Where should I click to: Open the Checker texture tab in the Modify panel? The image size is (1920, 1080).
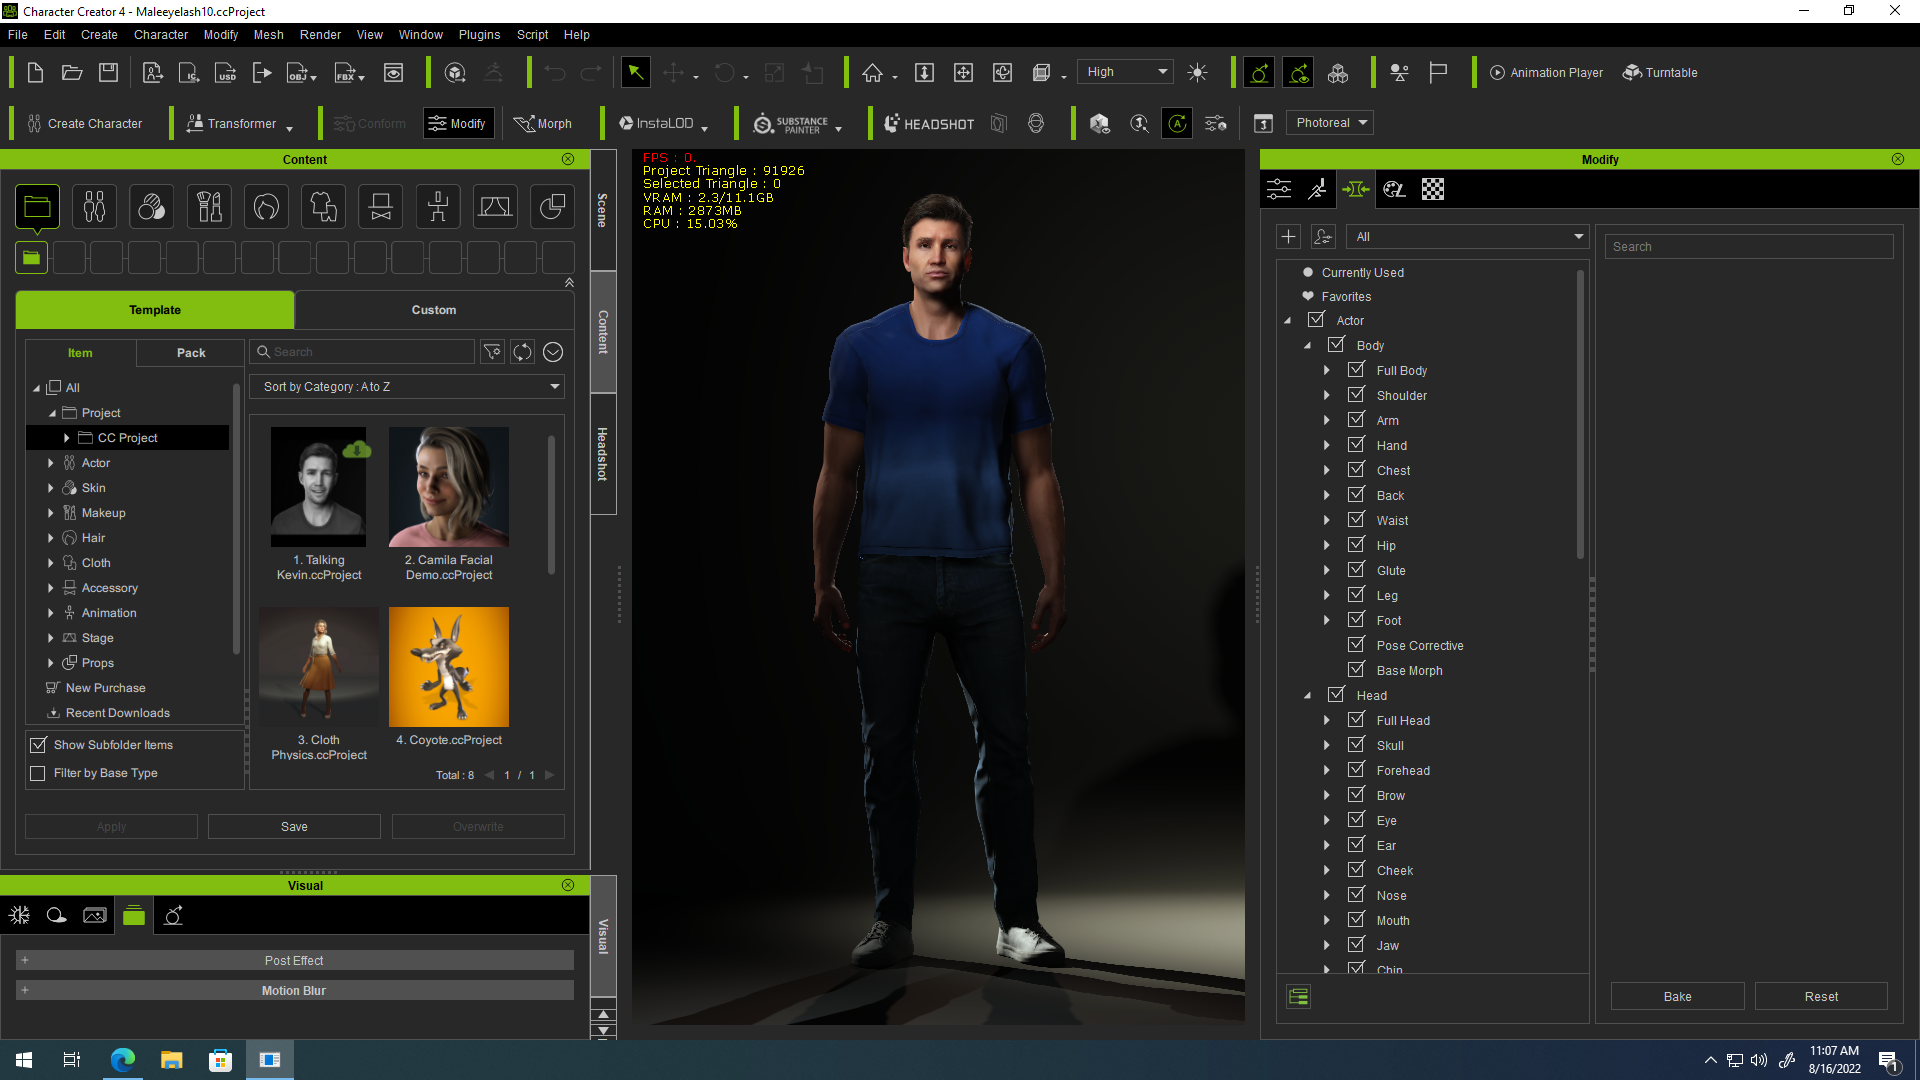(1432, 189)
